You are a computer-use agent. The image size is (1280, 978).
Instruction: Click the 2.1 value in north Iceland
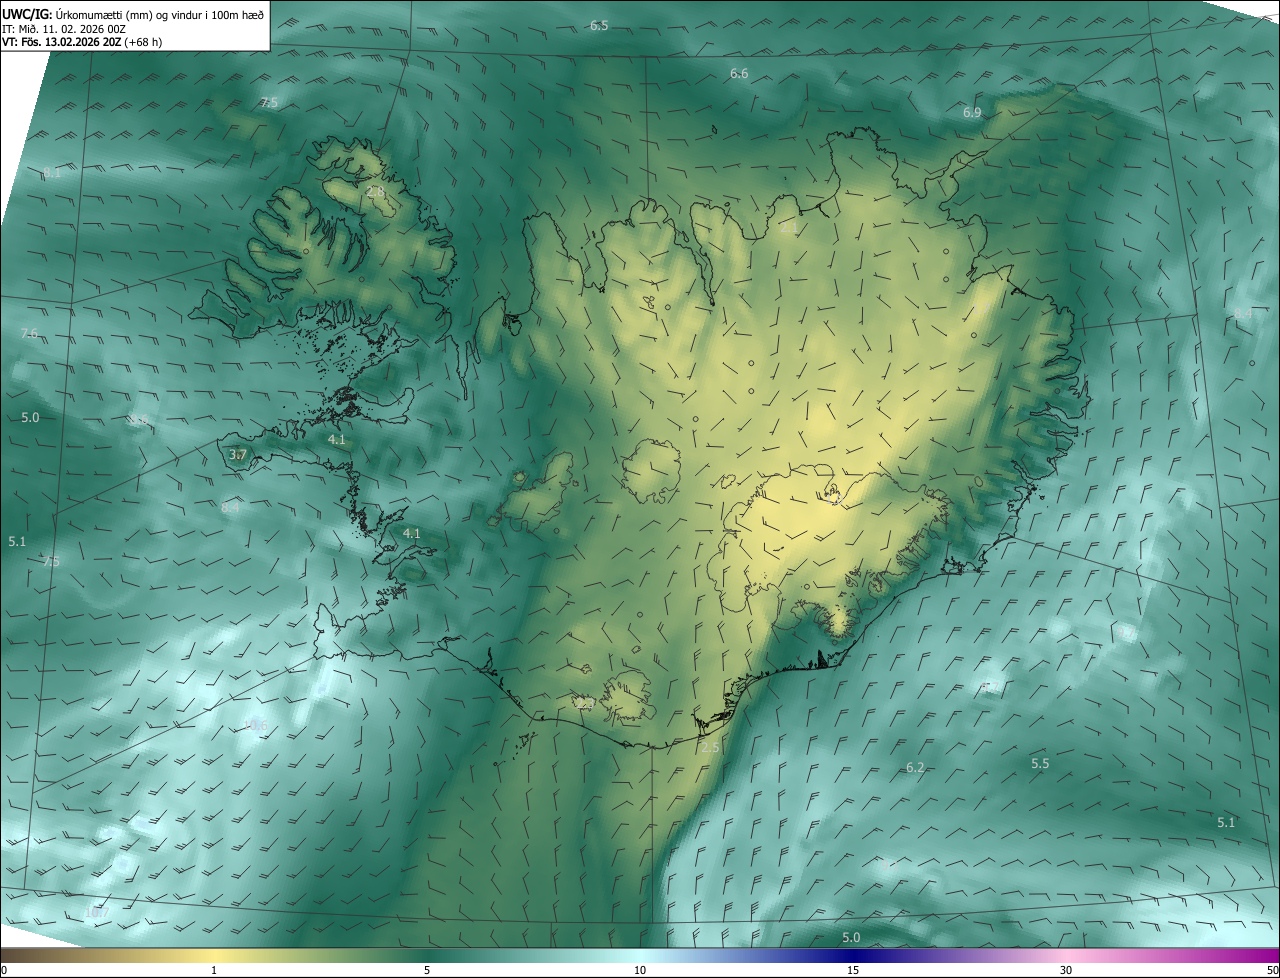[x=789, y=228]
